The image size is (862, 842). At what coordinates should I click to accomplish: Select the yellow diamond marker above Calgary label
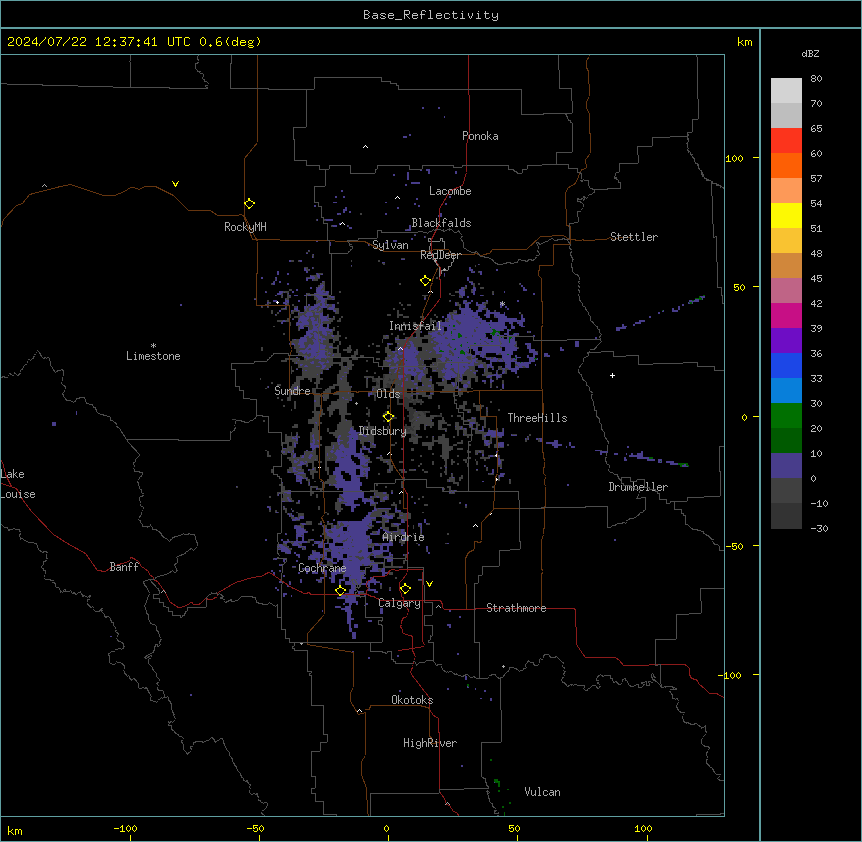405,589
